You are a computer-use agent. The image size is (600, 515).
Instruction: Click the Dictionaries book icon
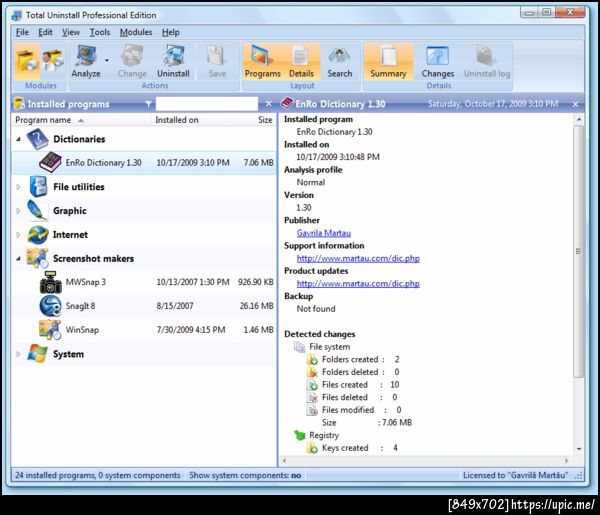tap(38, 139)
